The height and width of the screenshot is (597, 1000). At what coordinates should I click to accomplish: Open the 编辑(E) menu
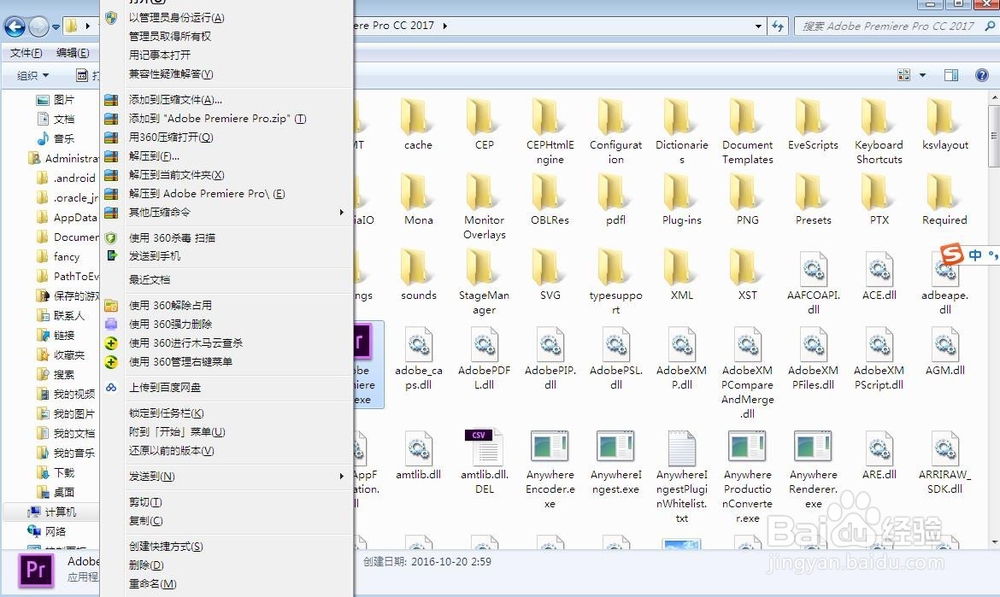coord(73,53)
